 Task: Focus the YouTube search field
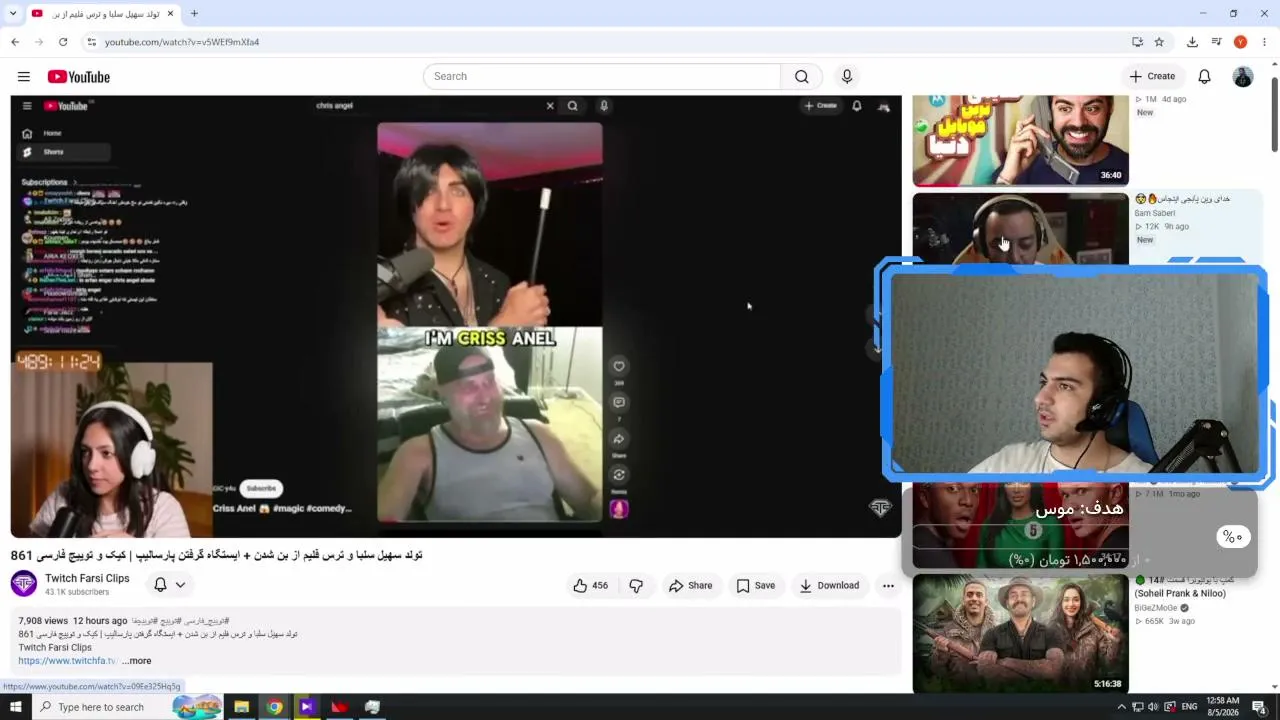[x=602, y=77]
